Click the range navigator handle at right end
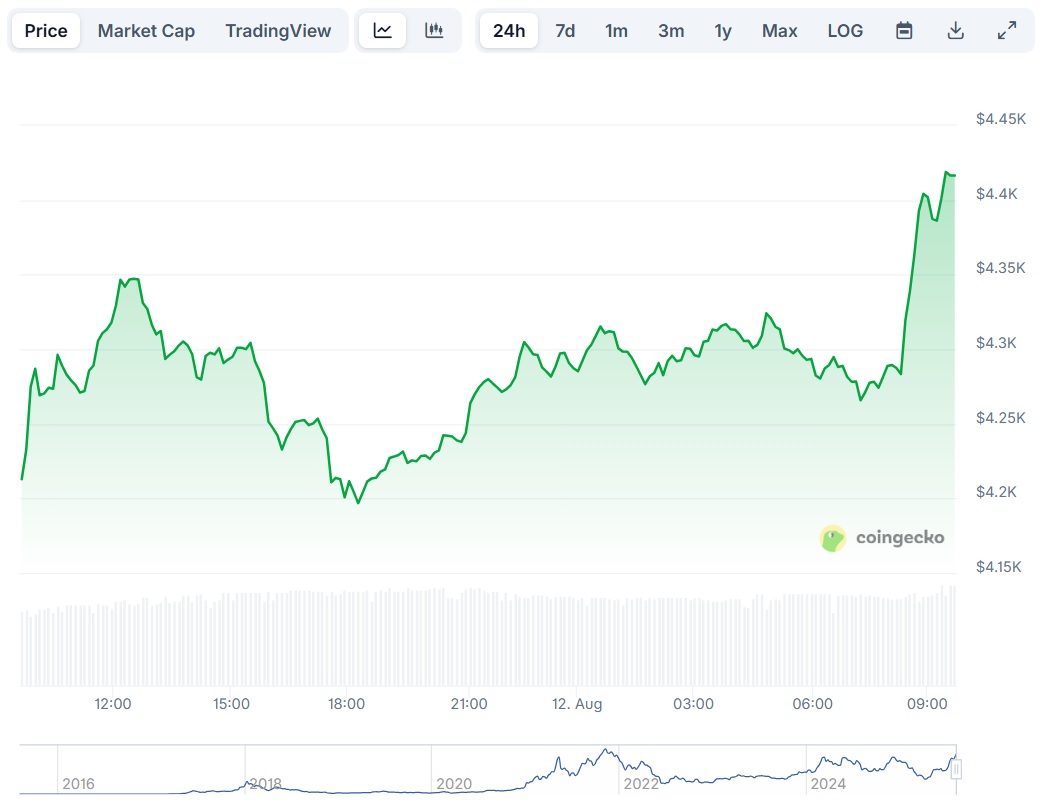This screenshot has height=810, width=1046. pyautogui.click(x=956, y=769)
